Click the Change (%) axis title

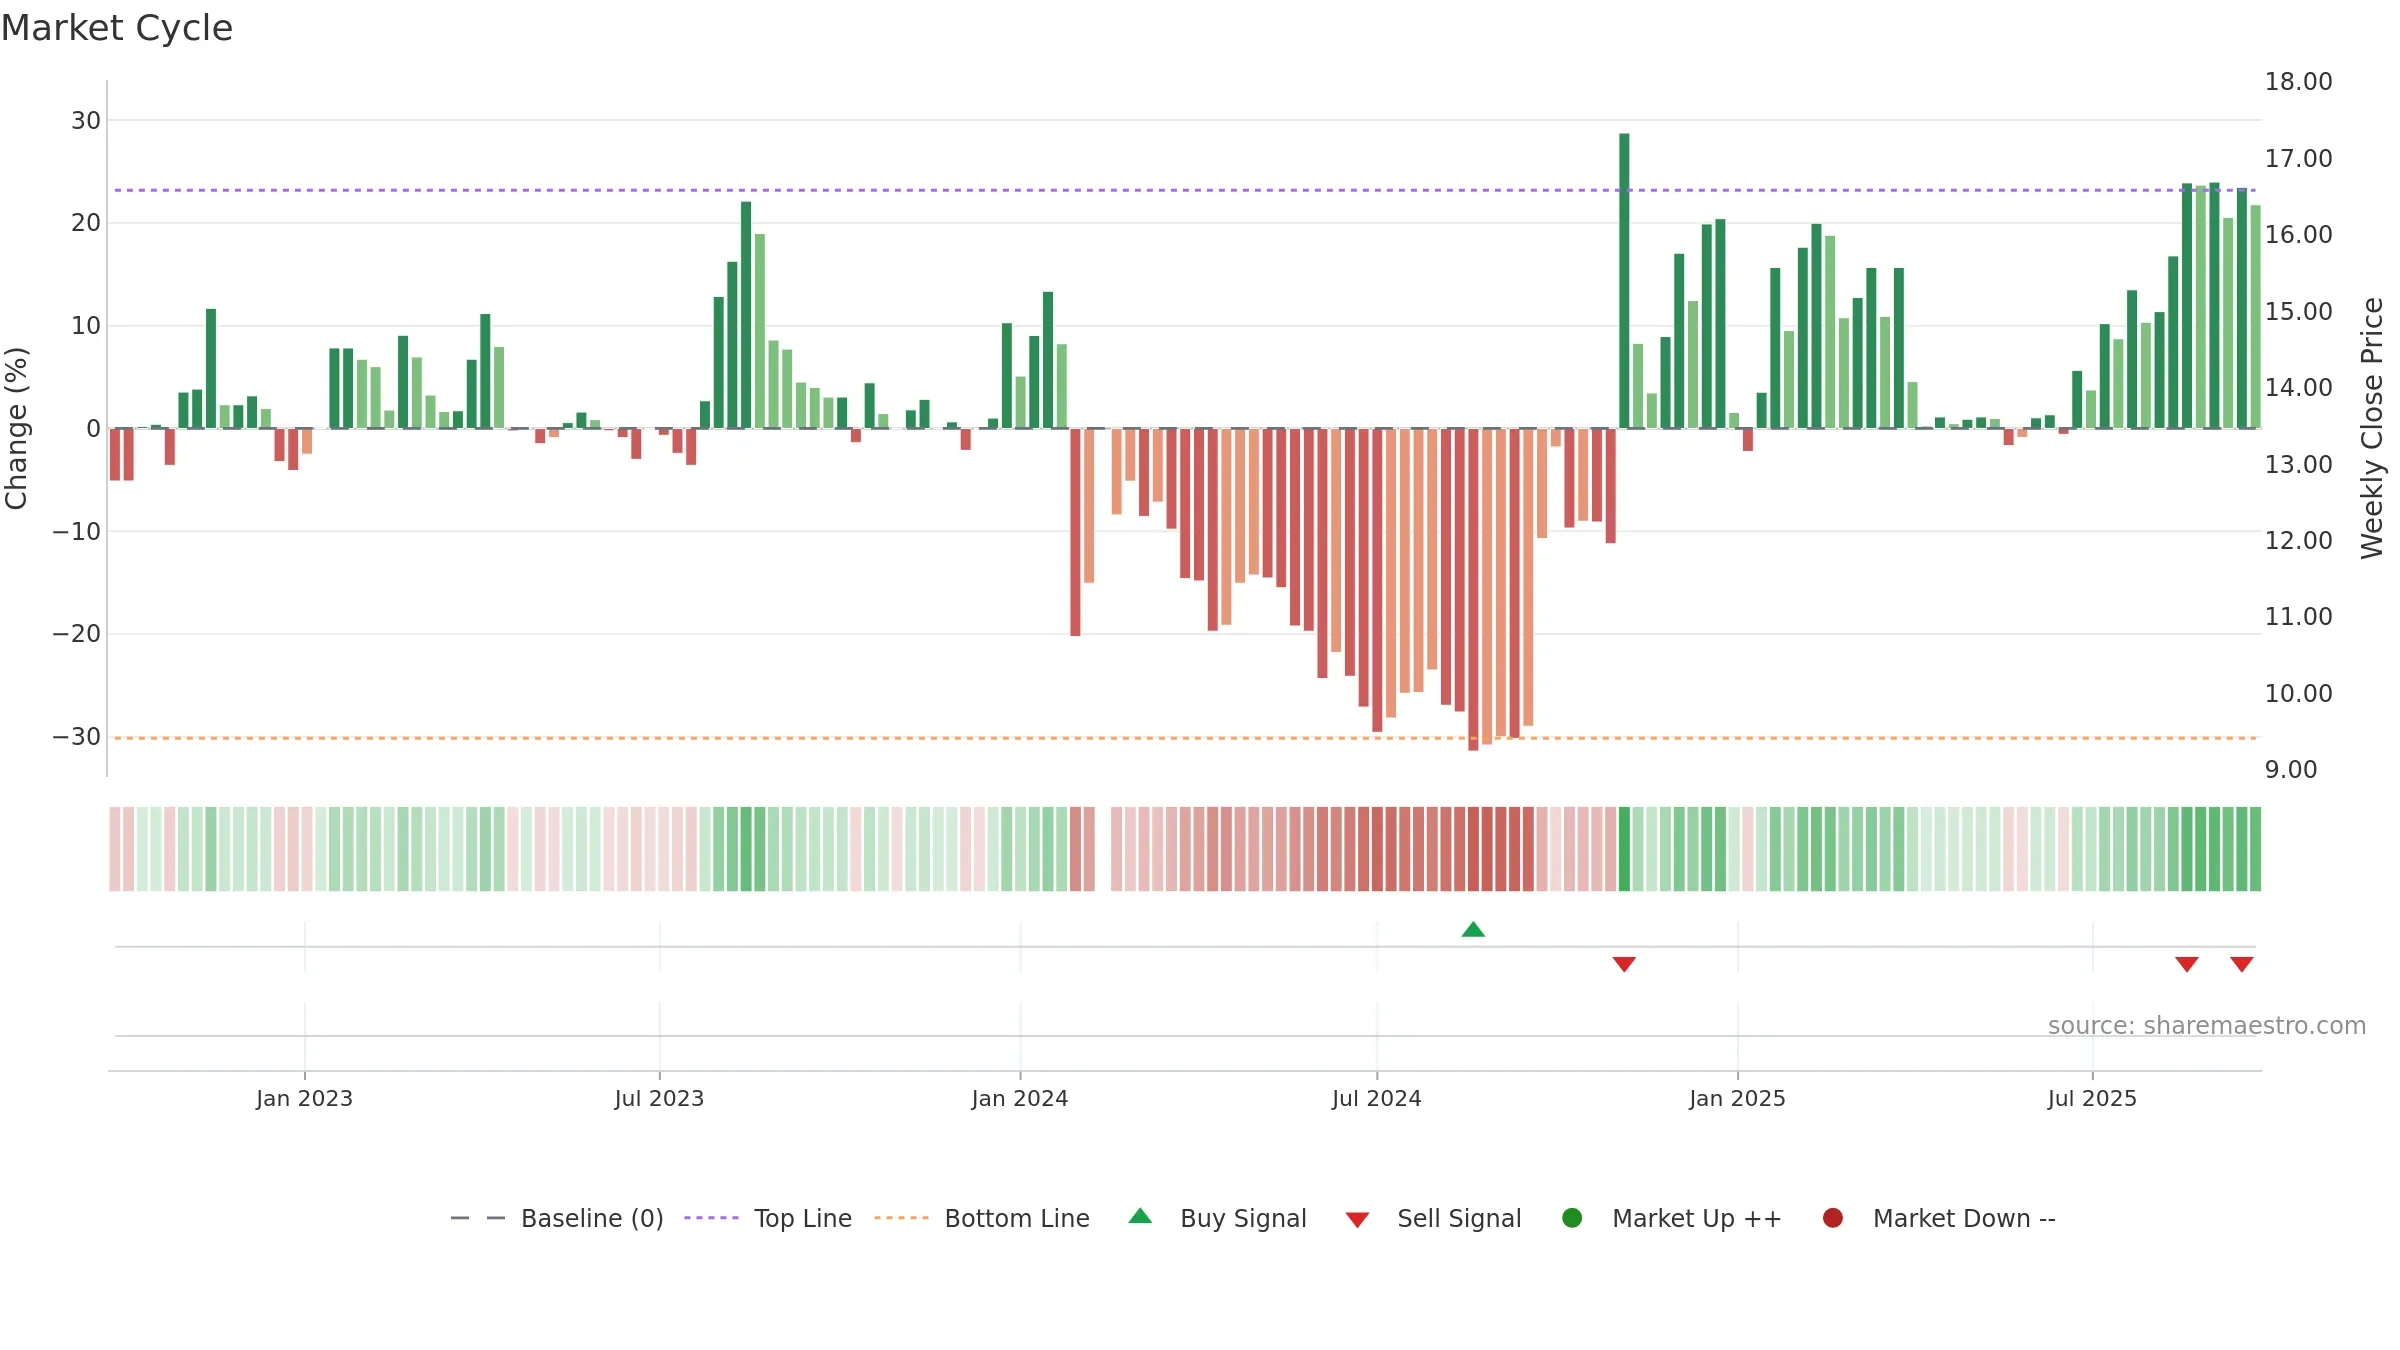tap(16, 428)
